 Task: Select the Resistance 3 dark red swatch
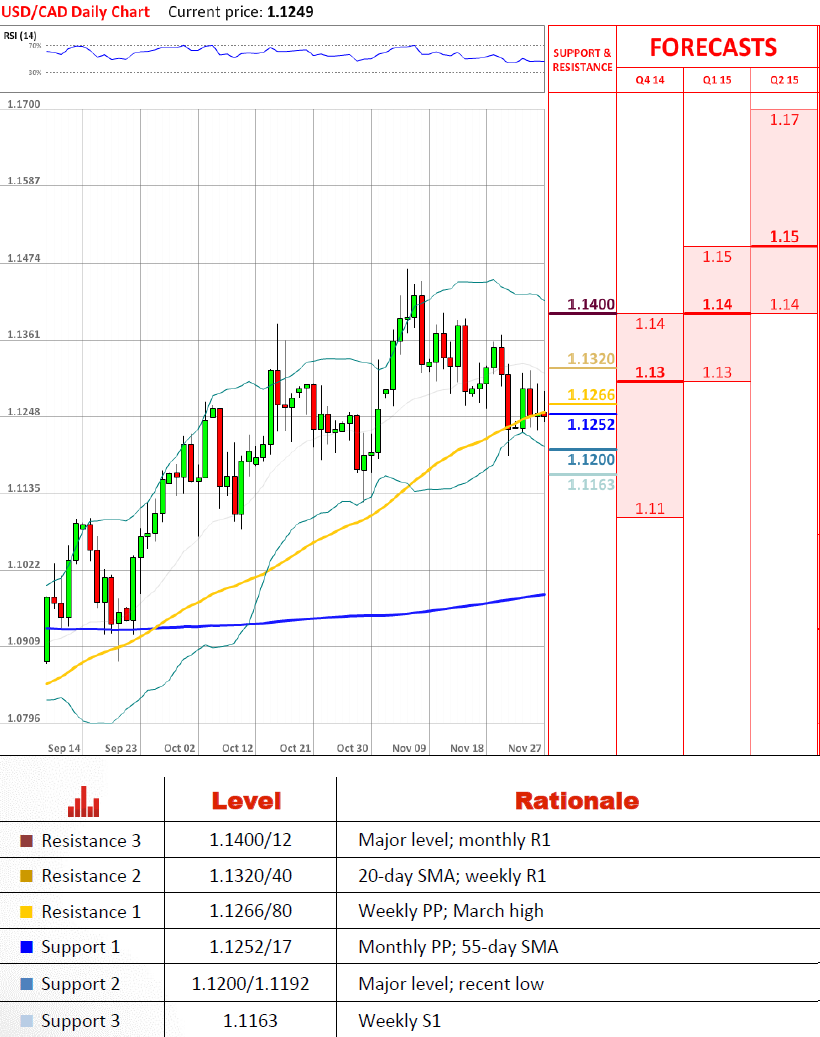[x=26, y=841]
